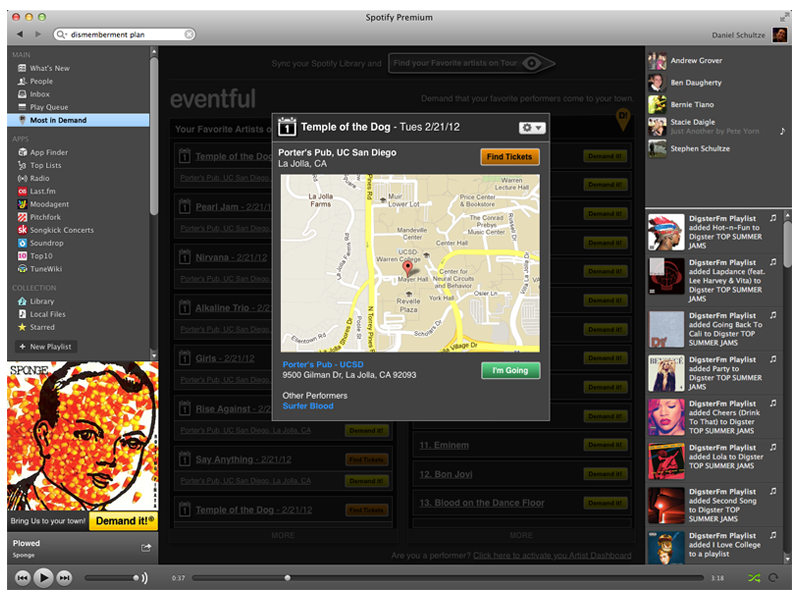Skip to the next track

64,578
